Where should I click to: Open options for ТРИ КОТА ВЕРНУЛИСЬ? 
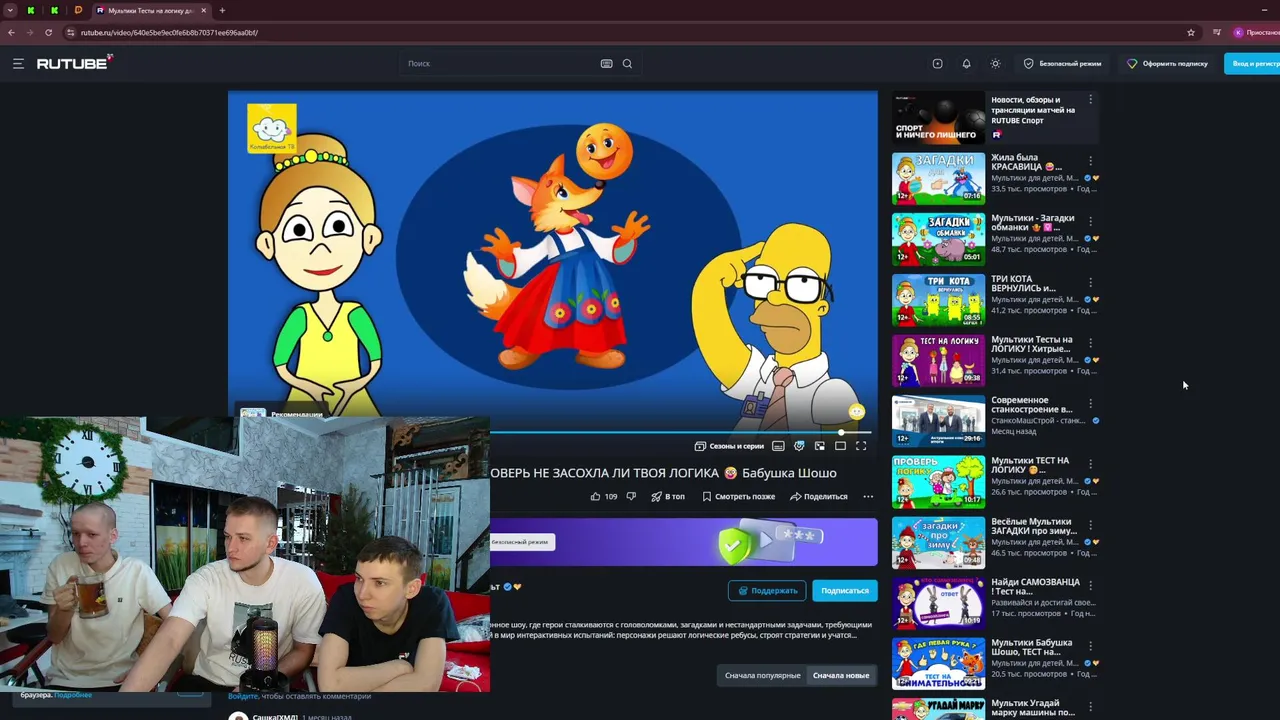click(x=1090, y=282)
